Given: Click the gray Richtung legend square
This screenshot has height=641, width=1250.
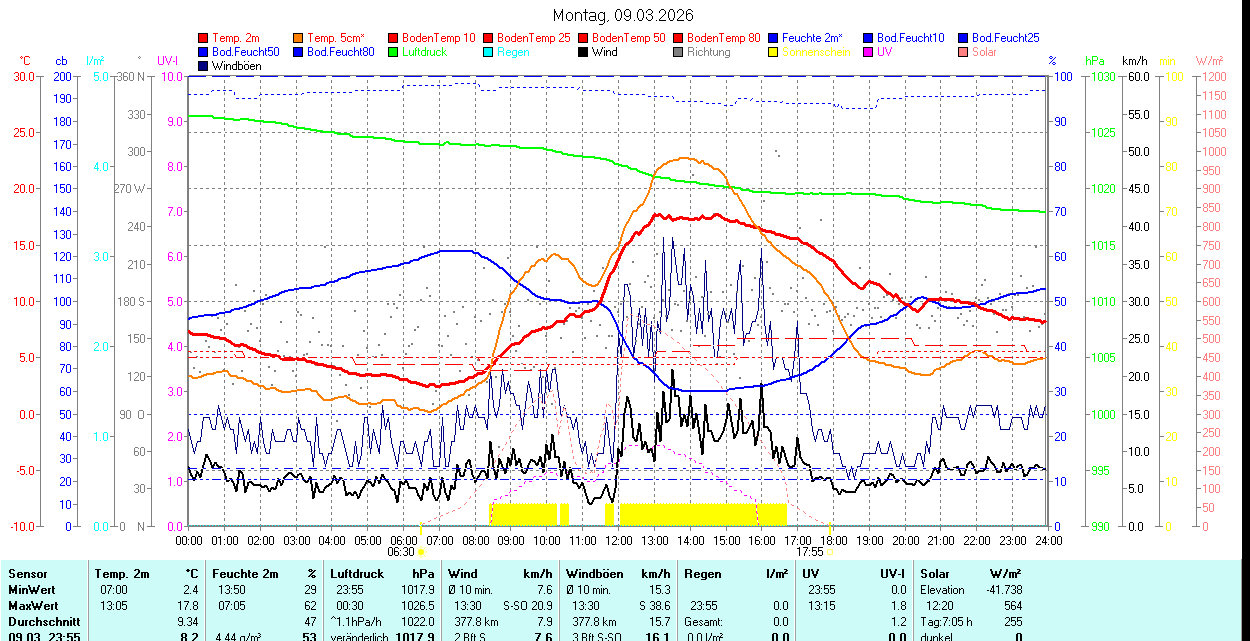Looking at the screenshot, I should tap(679, 52).
